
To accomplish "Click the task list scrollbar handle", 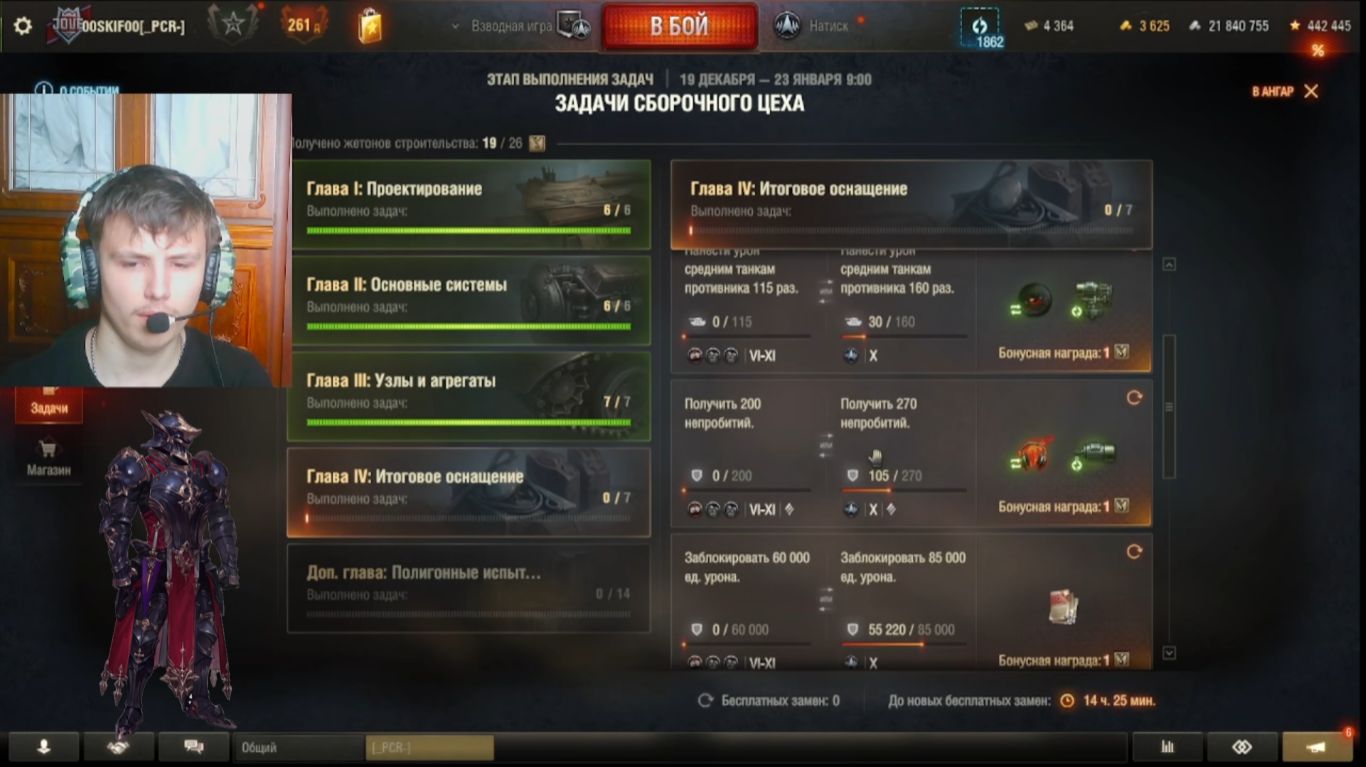I will [1169, 397].
